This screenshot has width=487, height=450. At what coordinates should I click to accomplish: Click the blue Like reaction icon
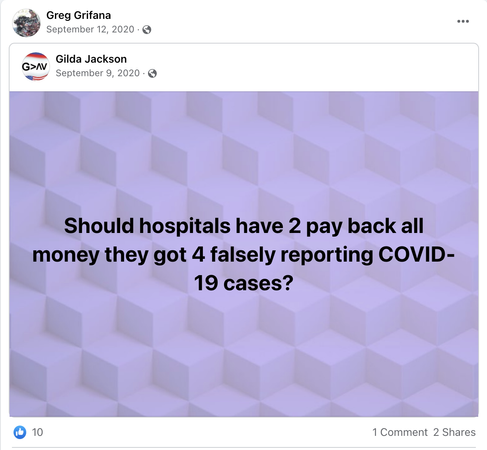[20, 432]
